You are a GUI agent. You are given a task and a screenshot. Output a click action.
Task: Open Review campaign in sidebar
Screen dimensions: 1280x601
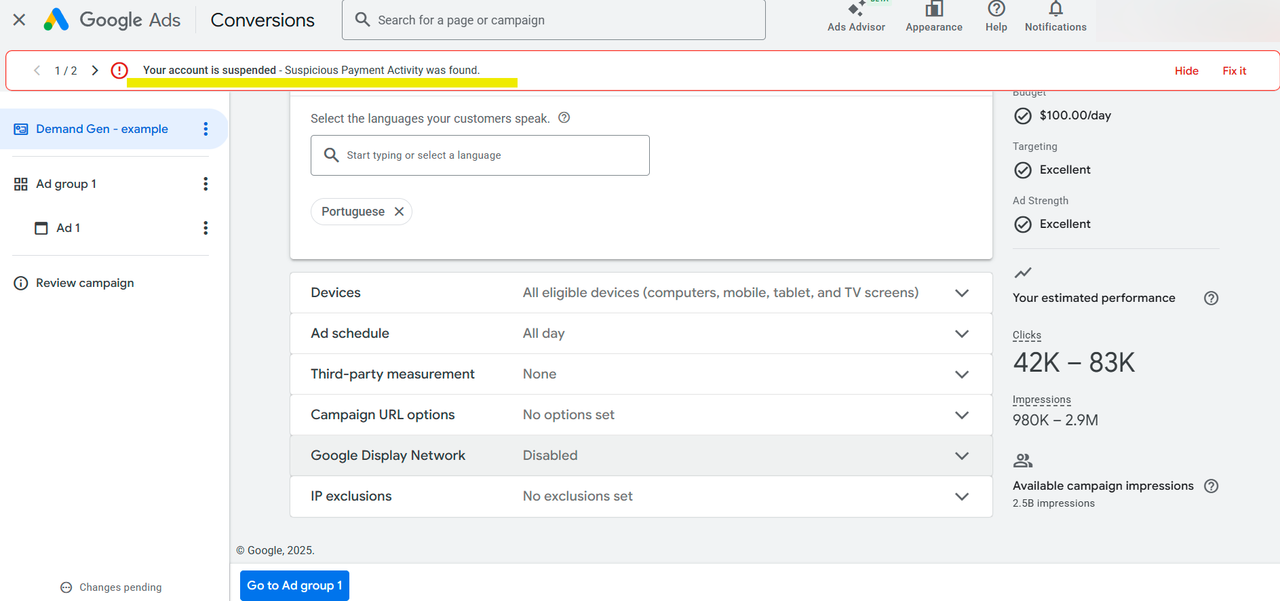(x=85, y=283)
